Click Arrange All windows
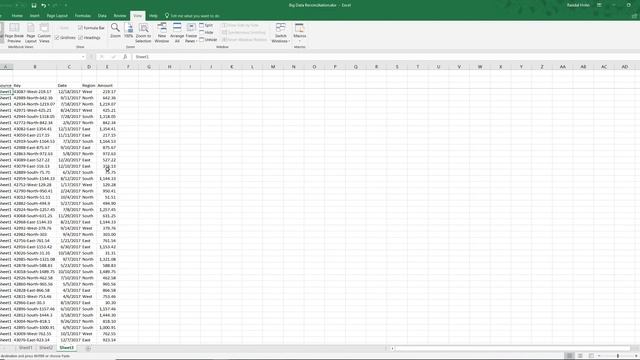Image resolution: width=640 pixels, height=360 pixels. (x=177, y=33)
